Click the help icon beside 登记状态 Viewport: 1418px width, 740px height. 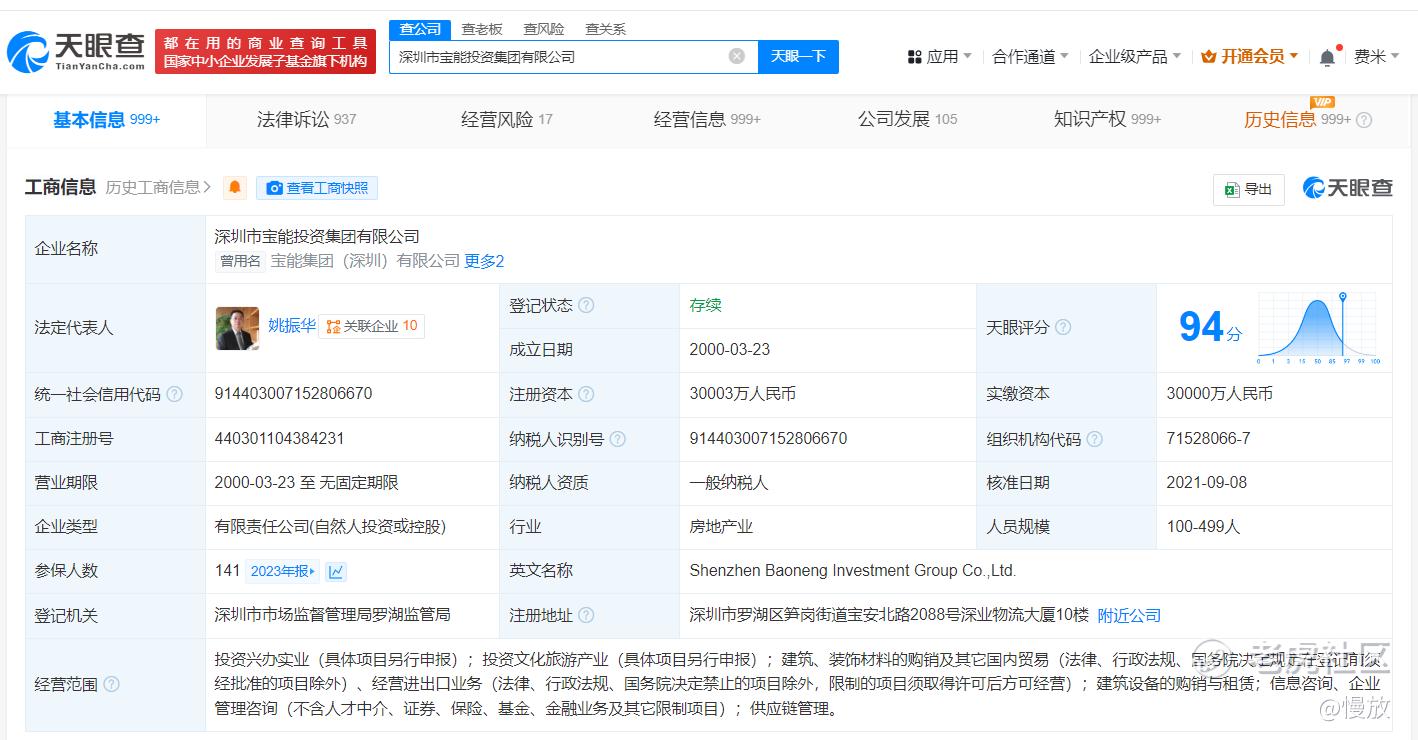[586, 305]
